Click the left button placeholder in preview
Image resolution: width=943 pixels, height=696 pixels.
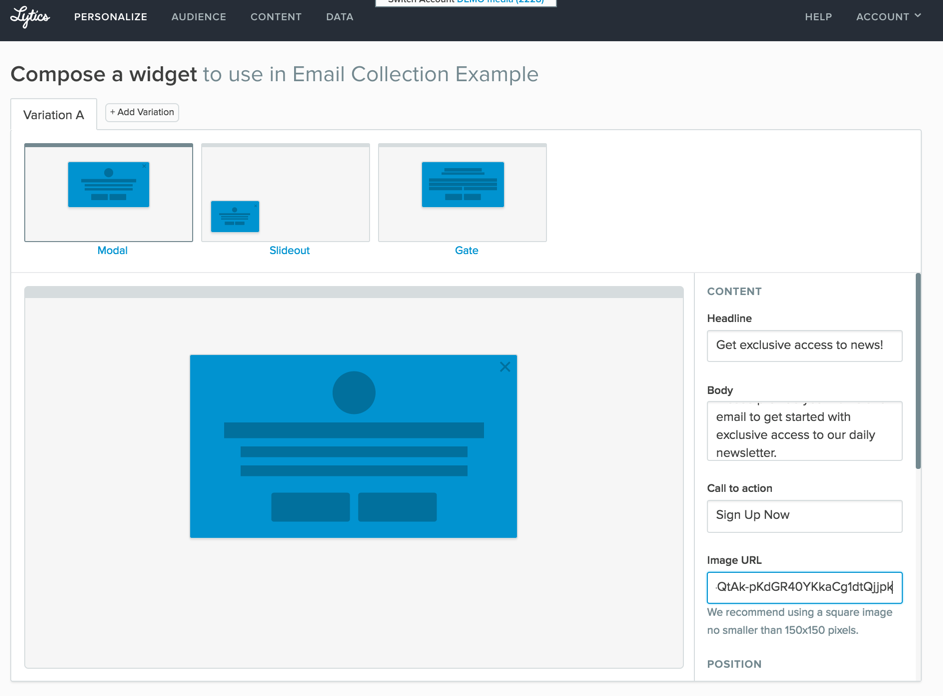coord(310,507)
